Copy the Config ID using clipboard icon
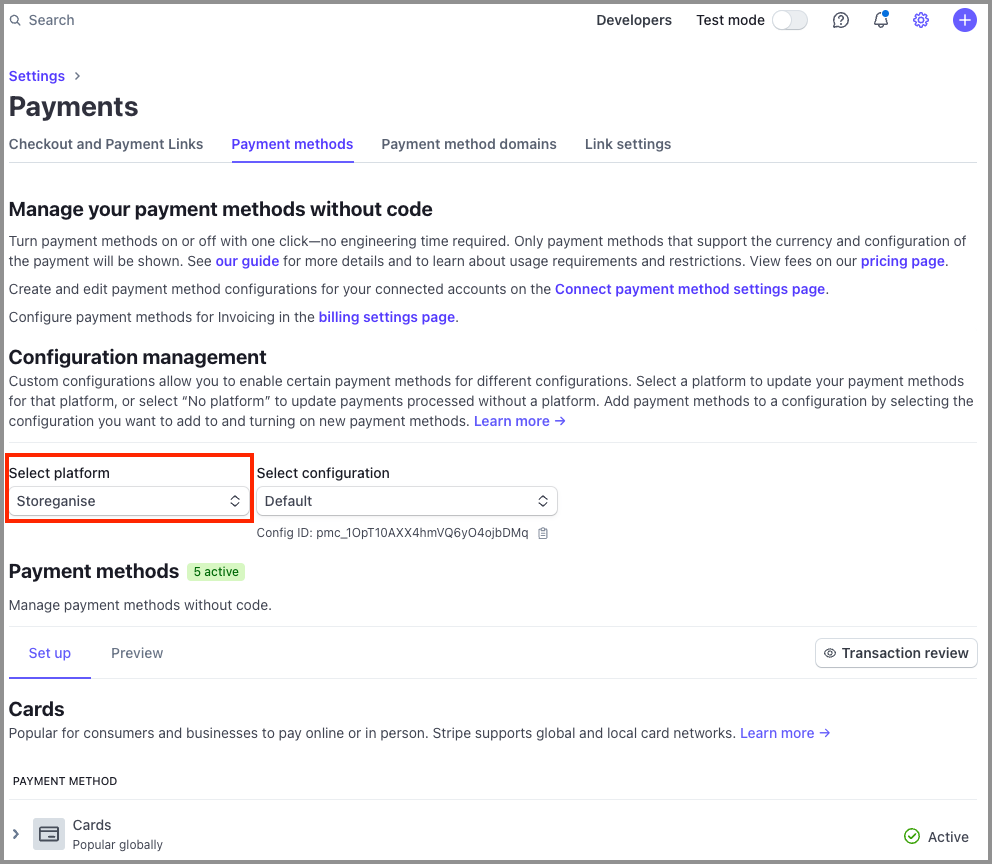Image resolution: width=993 pixels, height=864 pixels. (x=543, y=533)
